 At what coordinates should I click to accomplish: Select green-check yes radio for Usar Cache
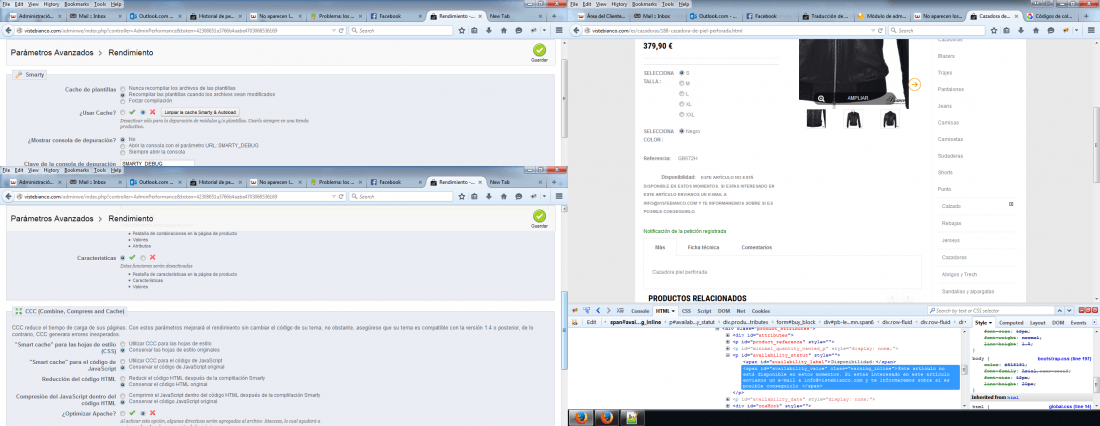(123, 112)
